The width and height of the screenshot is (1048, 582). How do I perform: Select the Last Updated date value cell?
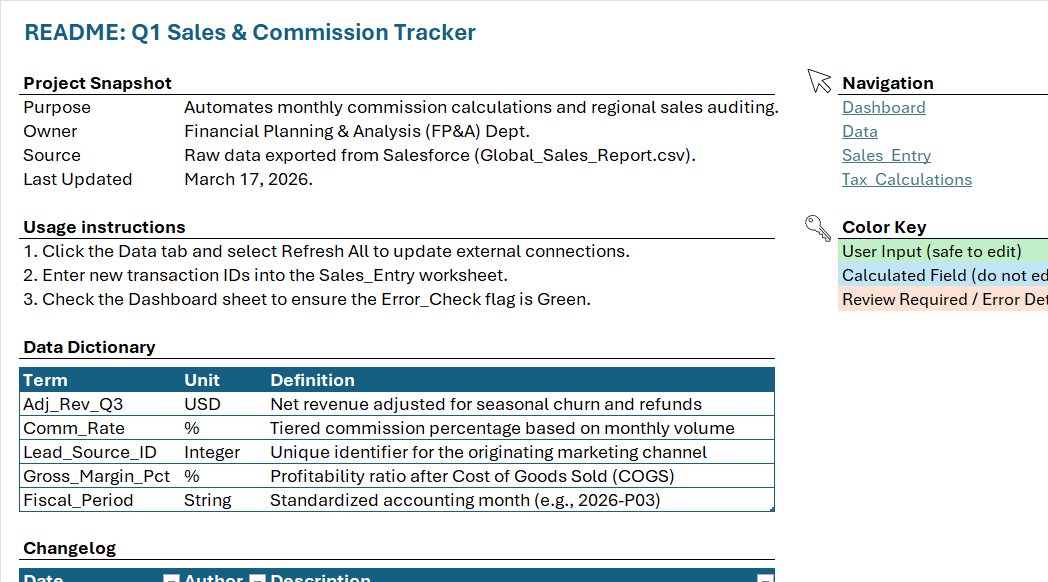pos(249,180)
